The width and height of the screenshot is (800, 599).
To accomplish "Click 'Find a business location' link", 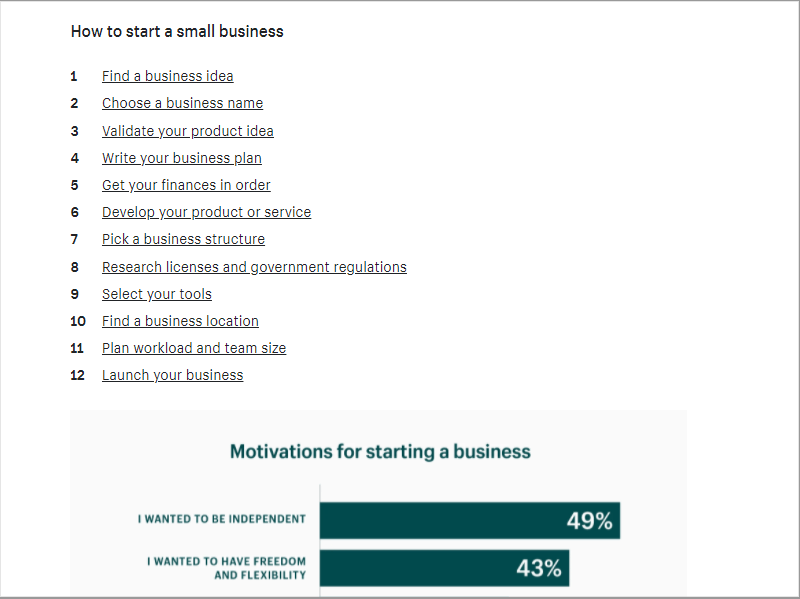I will pos(180,321).
